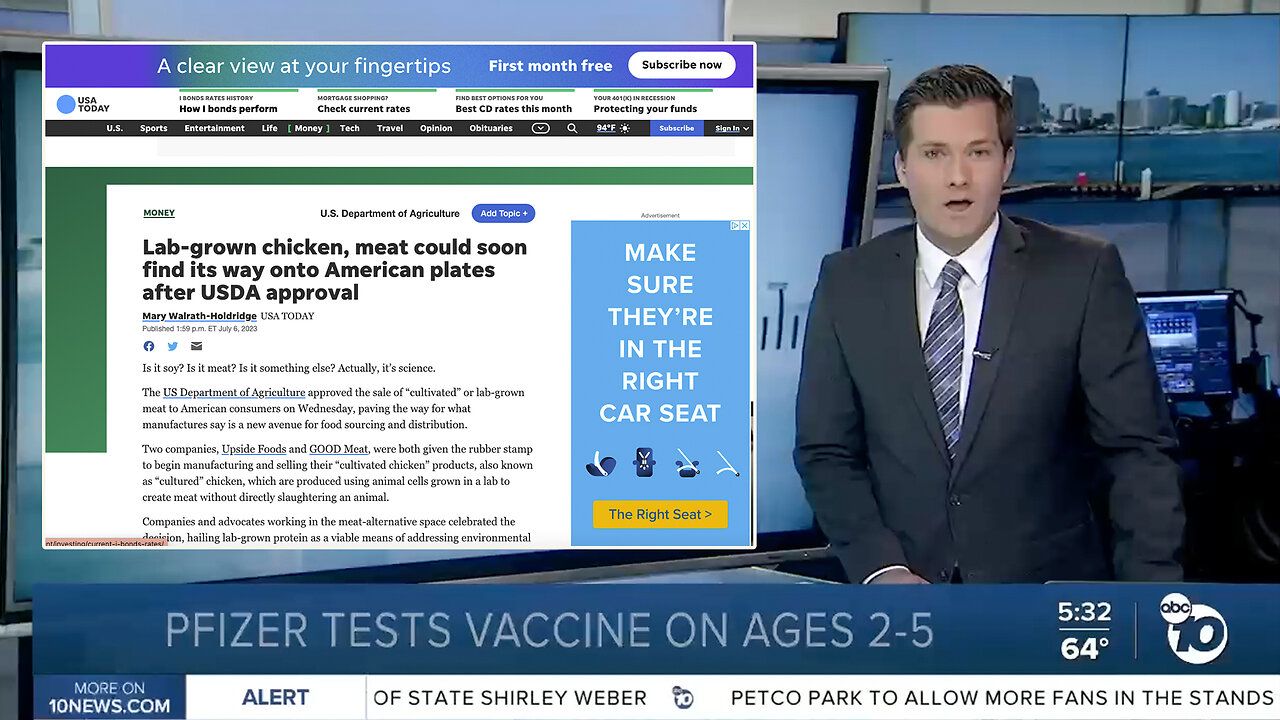Open the Obituaries menu item
The height and width of the screenshot is (720, 1280).
[491, 128]
